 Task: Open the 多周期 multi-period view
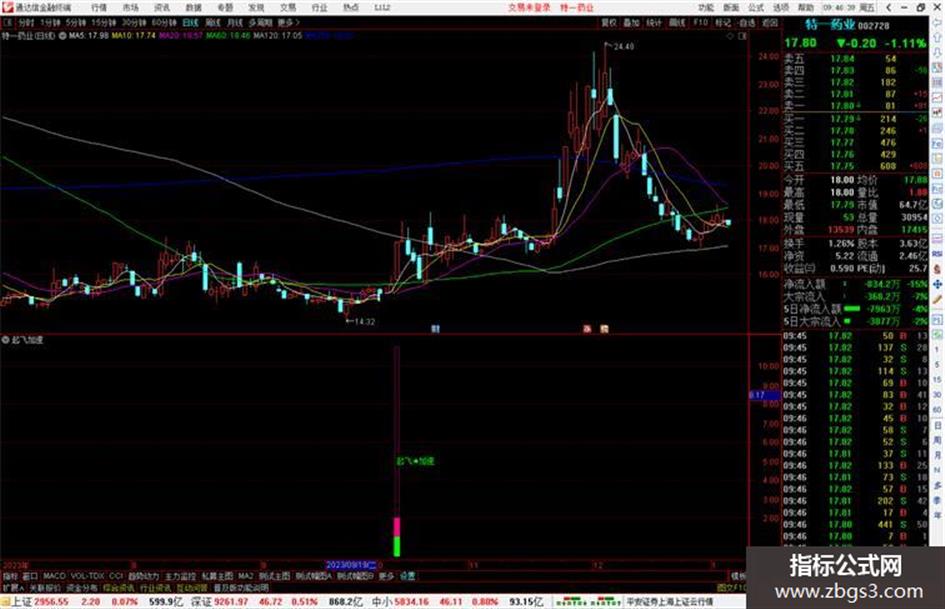pyautogui.click(x=260, y=23)
